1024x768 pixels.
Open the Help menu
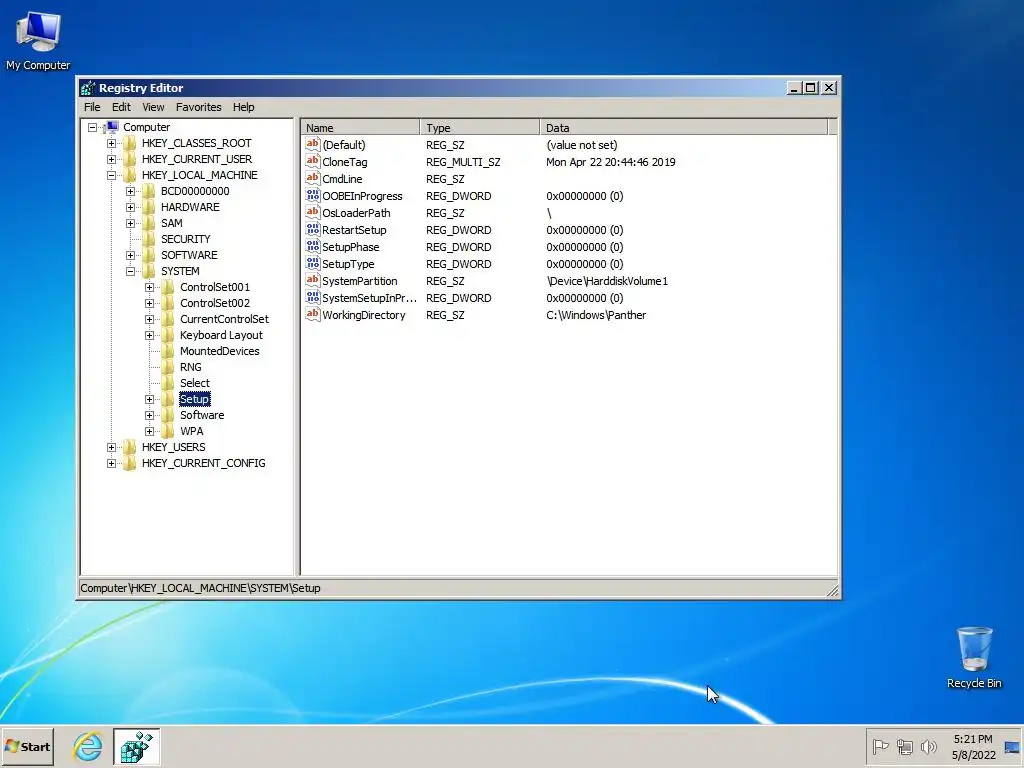pyautogui.click(x=244, y=107)
